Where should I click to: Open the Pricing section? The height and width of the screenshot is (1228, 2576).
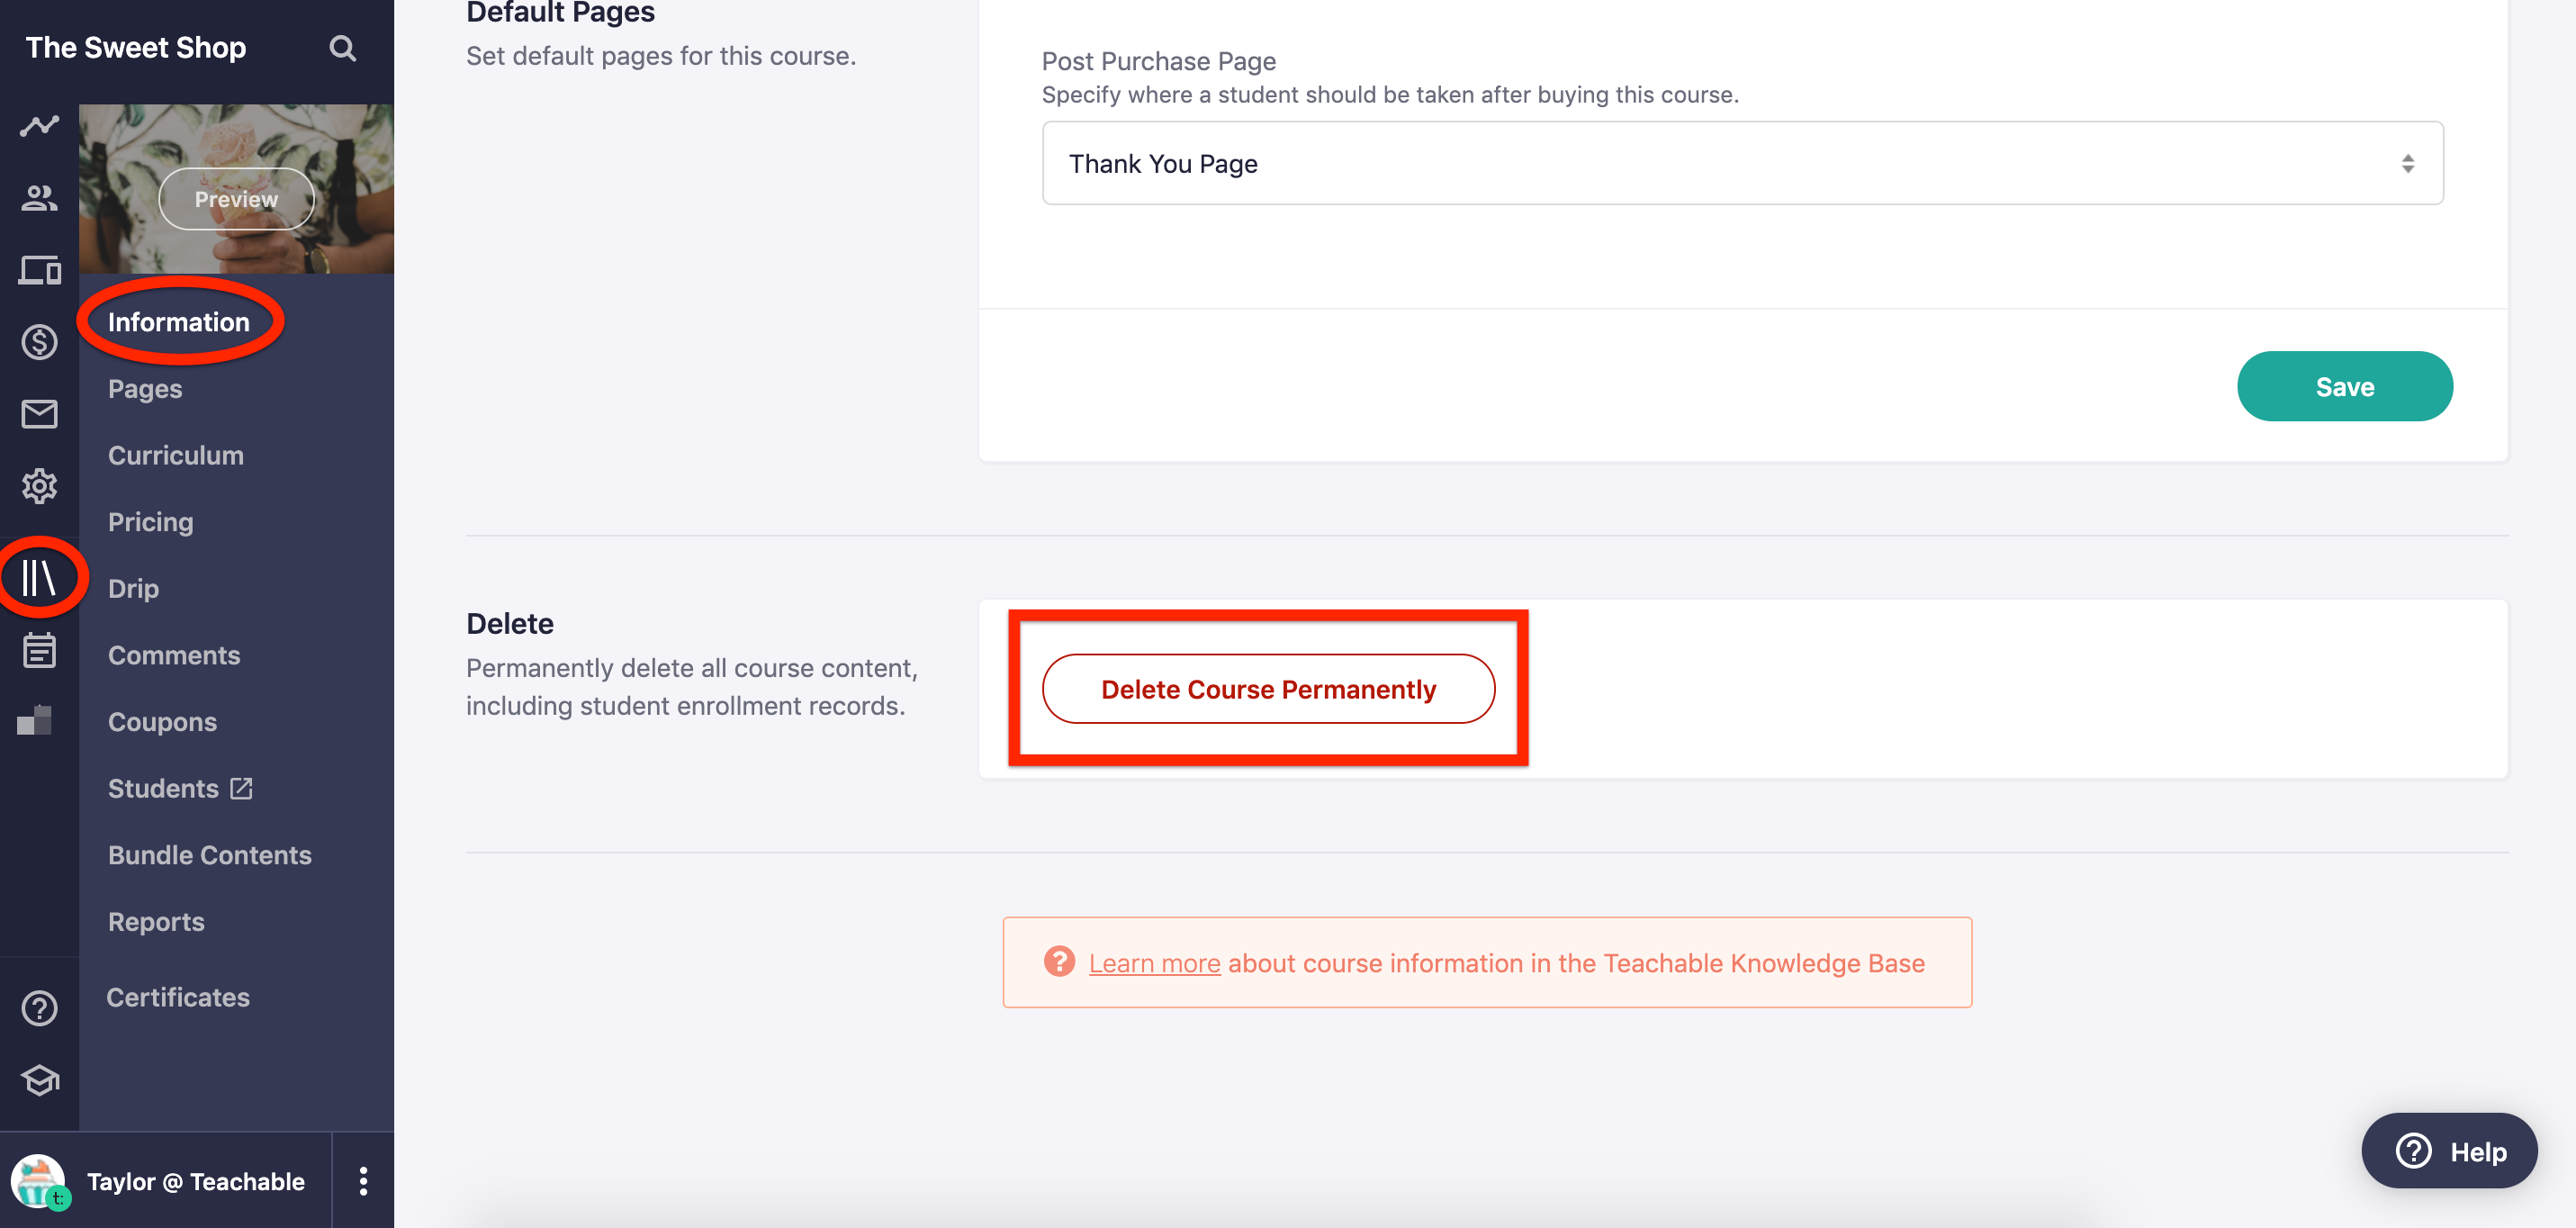(151, 522)
